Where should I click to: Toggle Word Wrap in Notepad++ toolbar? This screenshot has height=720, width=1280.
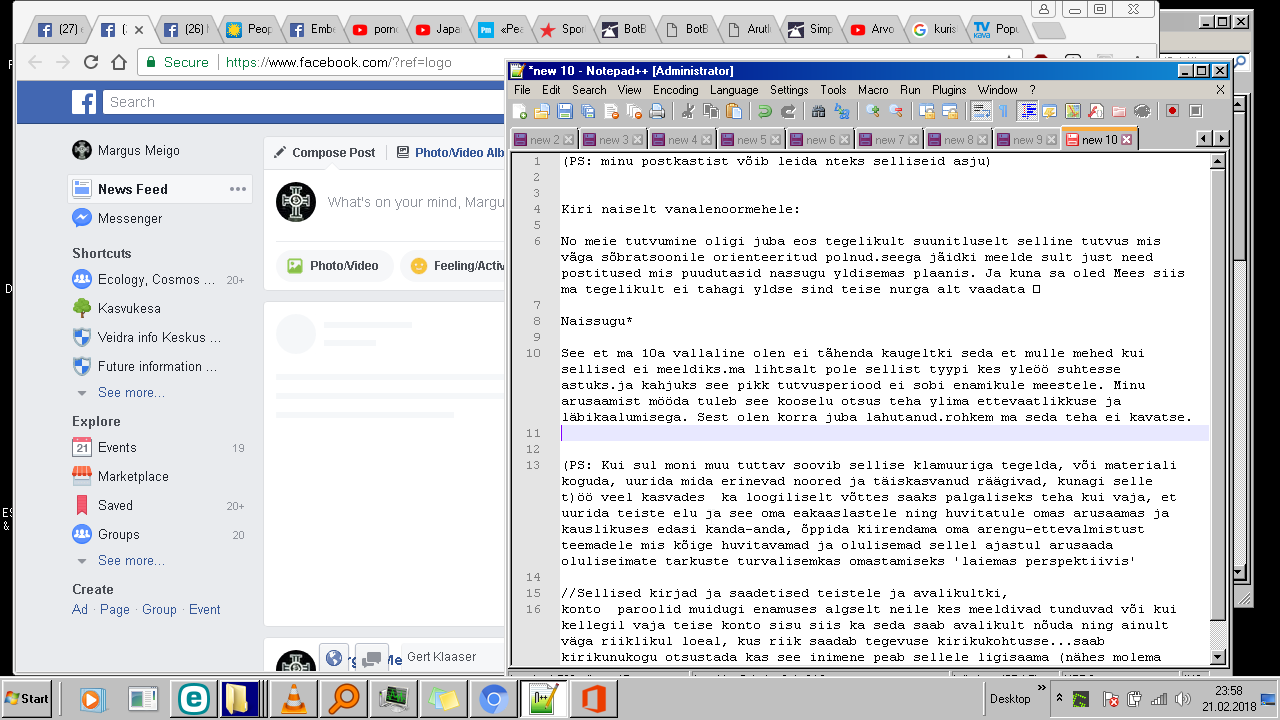pyautogui.click(x=982, y=111)
